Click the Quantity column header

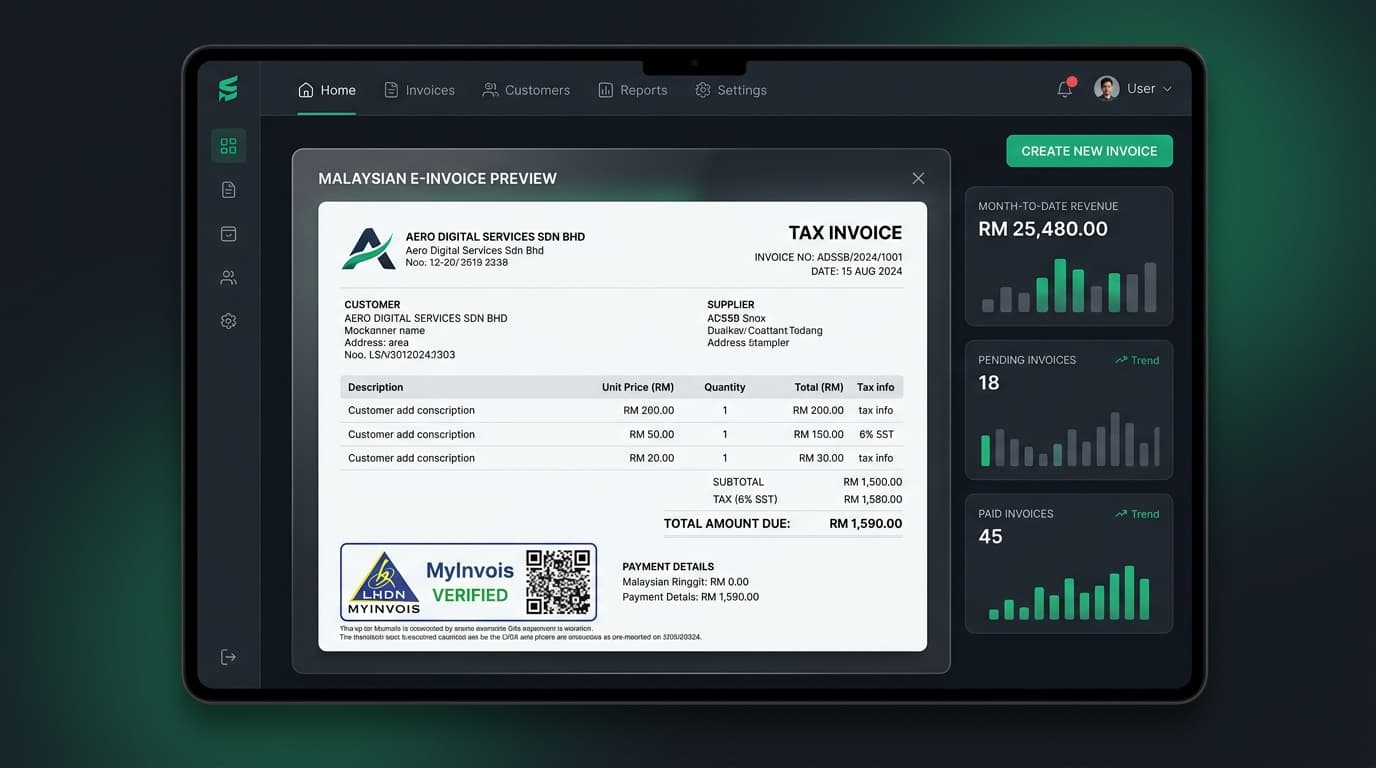[x=725, y=387]
